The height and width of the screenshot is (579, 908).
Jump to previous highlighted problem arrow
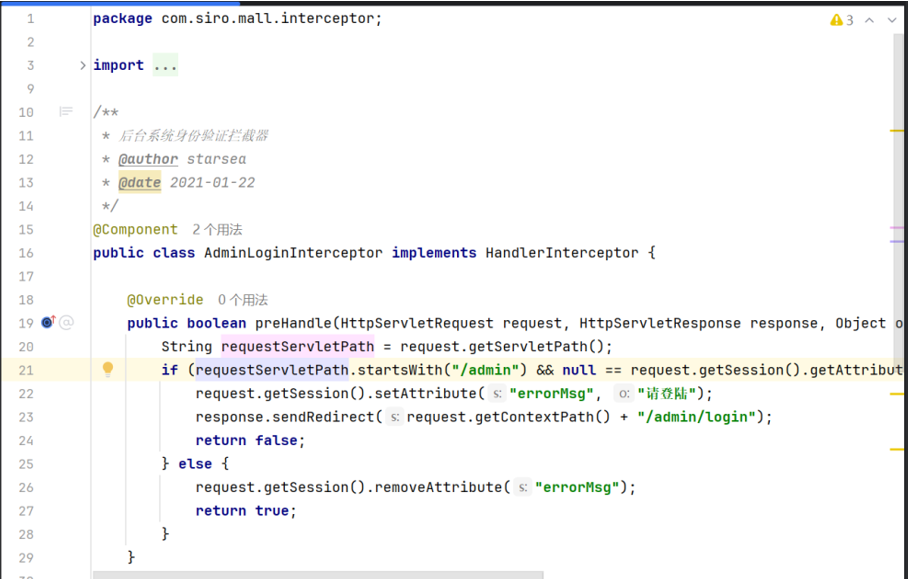[x=870, y=20]
